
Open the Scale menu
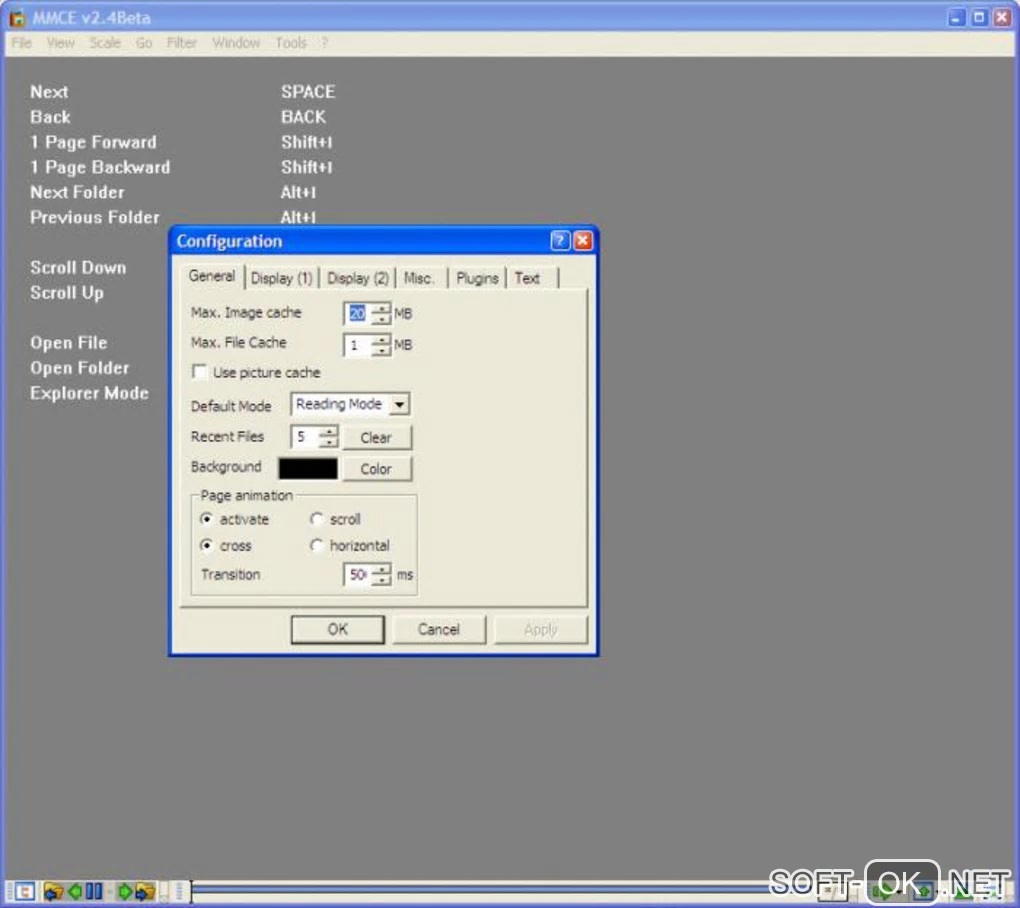[x=105, y=43]
